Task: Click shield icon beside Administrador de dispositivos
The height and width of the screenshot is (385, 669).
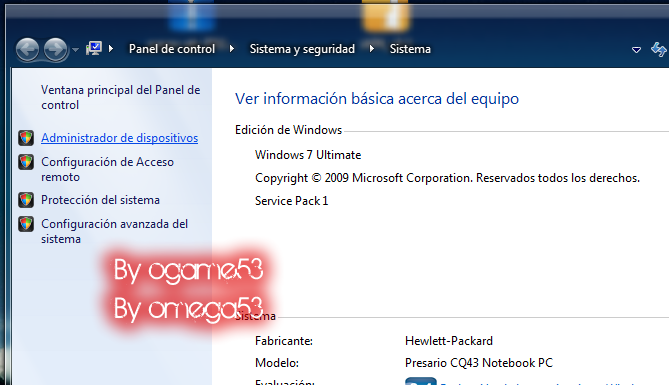Action: click(26, 138)
